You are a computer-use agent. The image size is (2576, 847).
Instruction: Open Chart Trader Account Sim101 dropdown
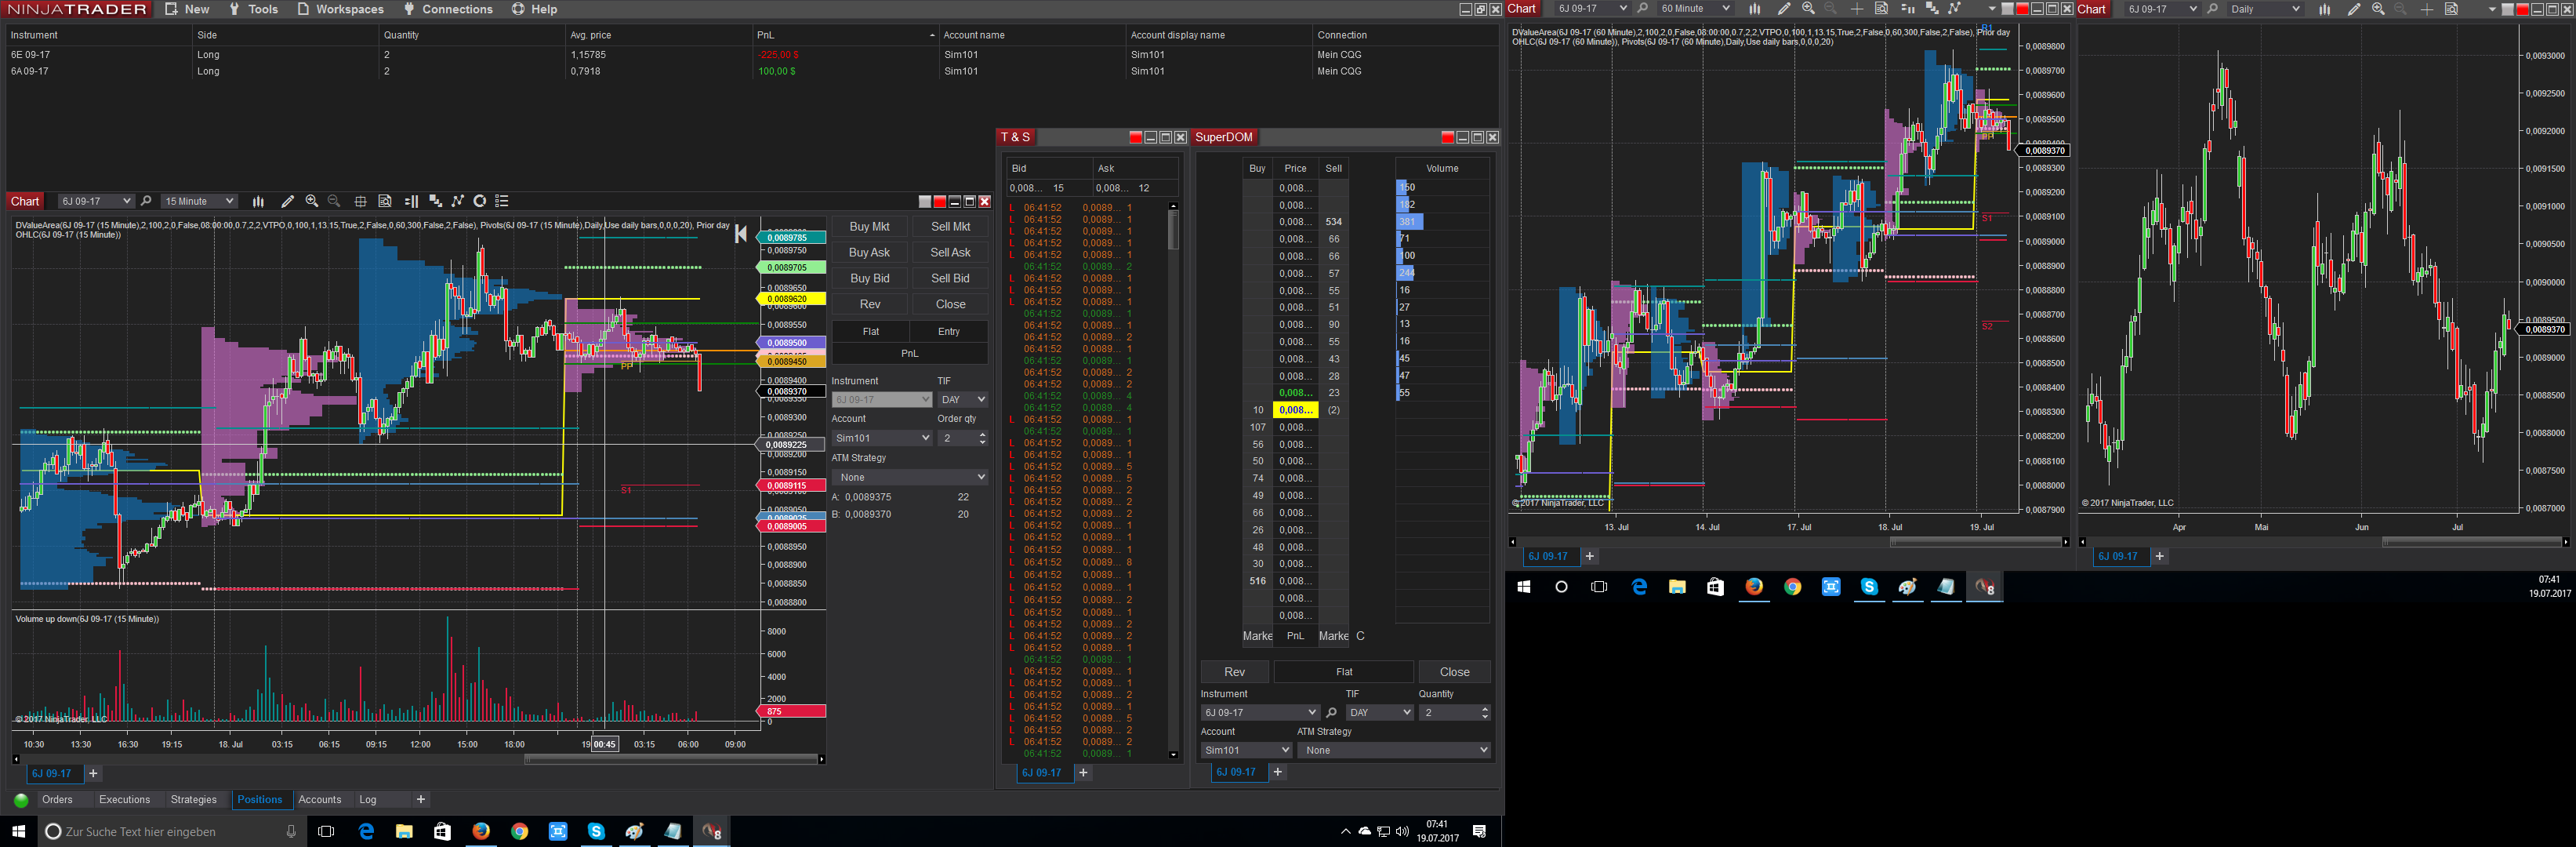[x=882, y=438]
